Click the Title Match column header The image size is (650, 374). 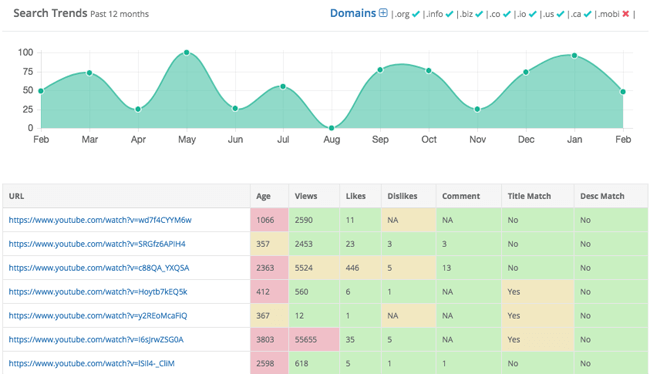(x=529, y=196)
